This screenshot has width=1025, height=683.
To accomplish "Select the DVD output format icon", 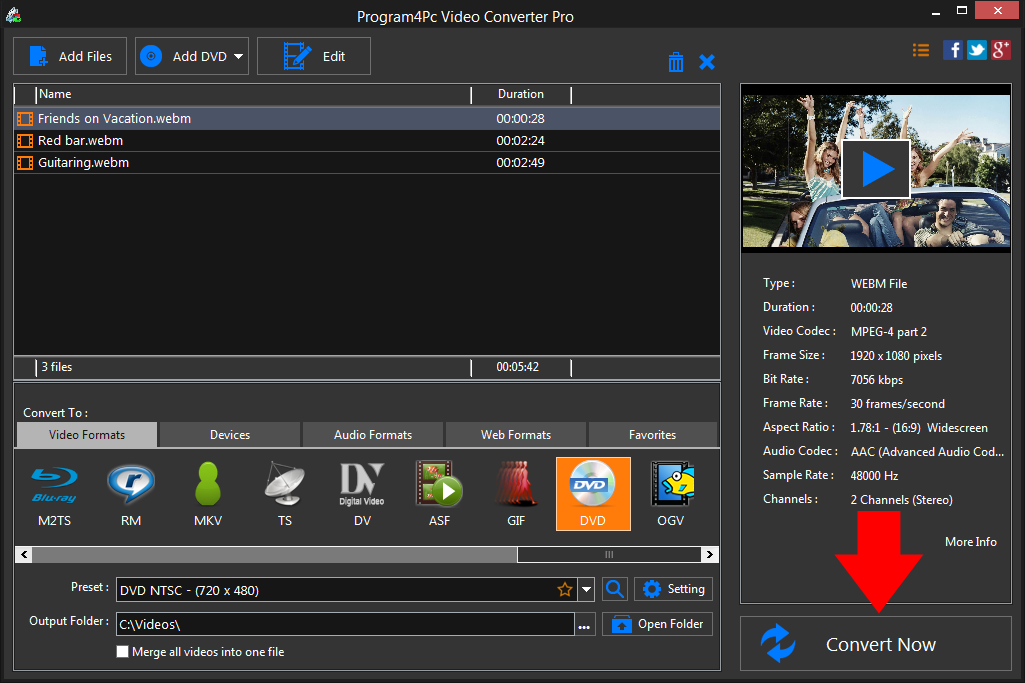I will pyautogui.click(x=592, y=493).
